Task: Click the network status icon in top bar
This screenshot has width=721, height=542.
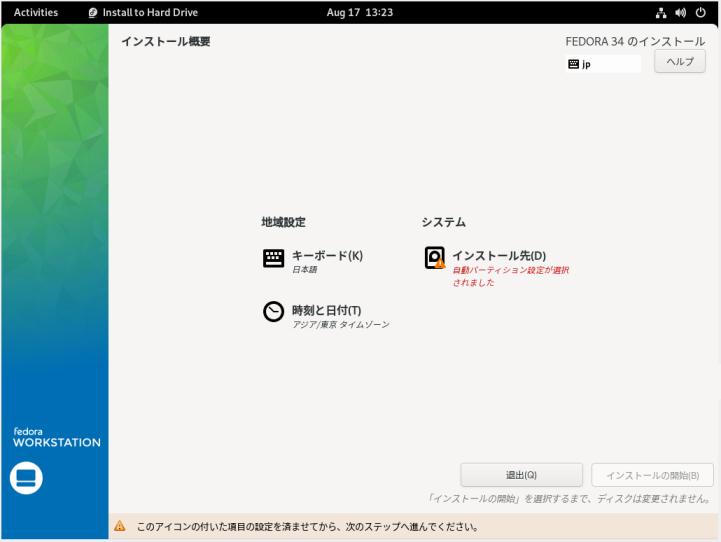Action: pos(661,12)
